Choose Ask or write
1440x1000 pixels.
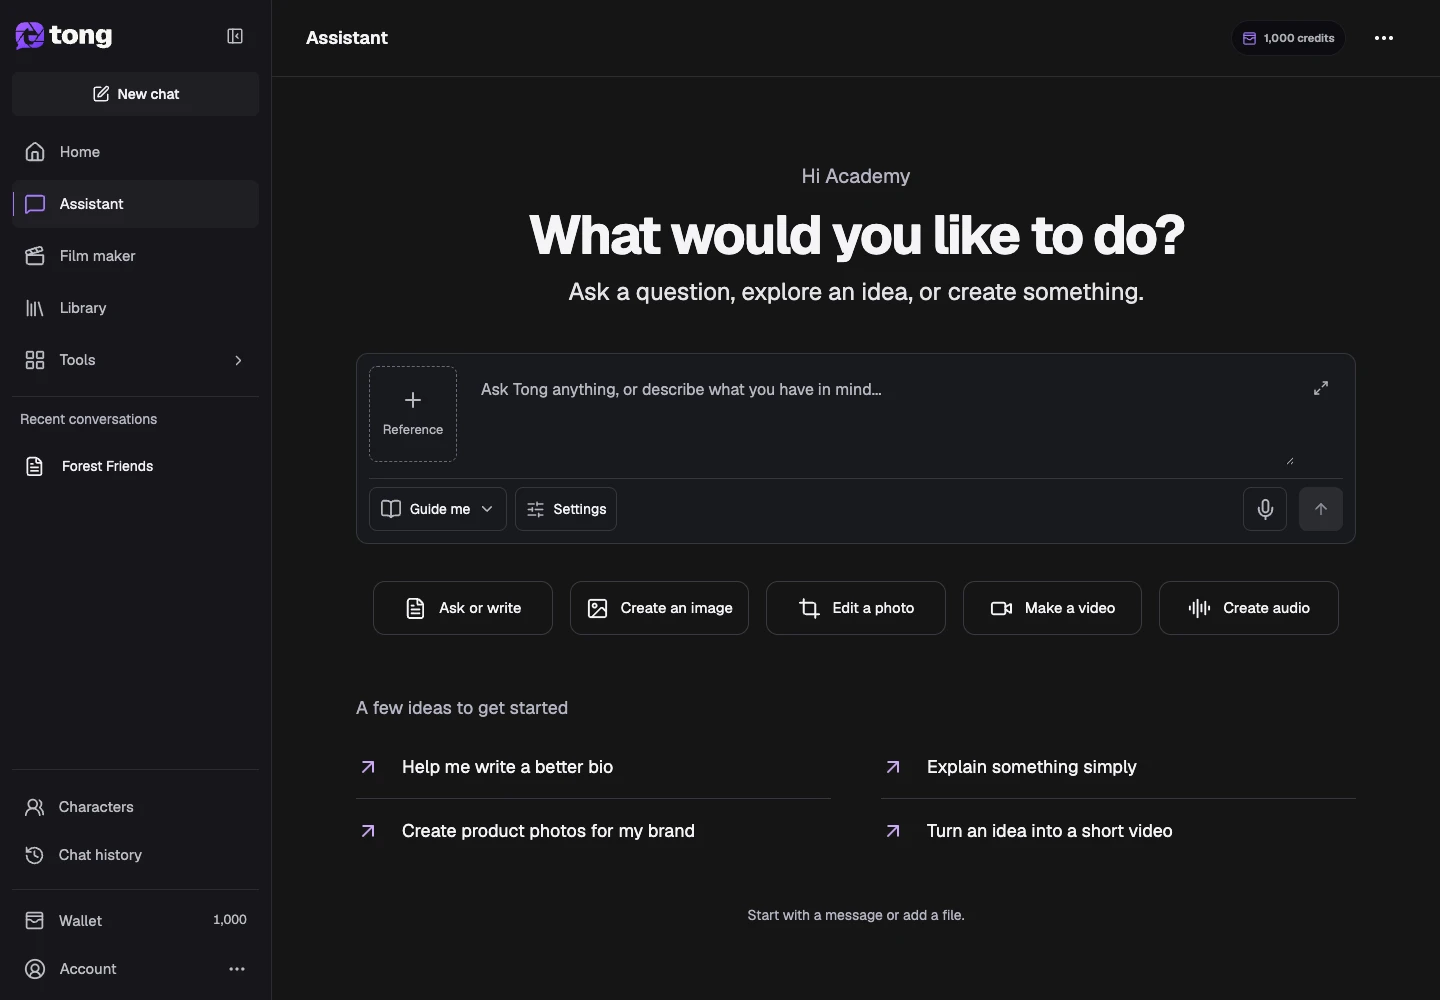(463, 608)
